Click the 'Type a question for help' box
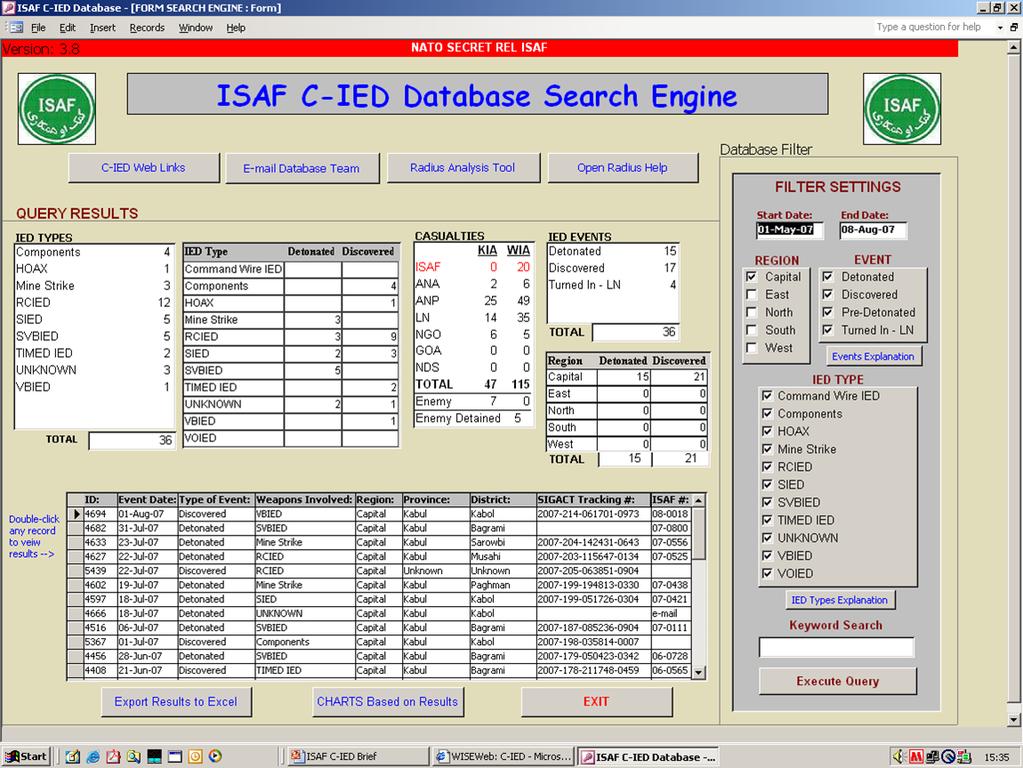1023x768 pixels. pos(930,27)
